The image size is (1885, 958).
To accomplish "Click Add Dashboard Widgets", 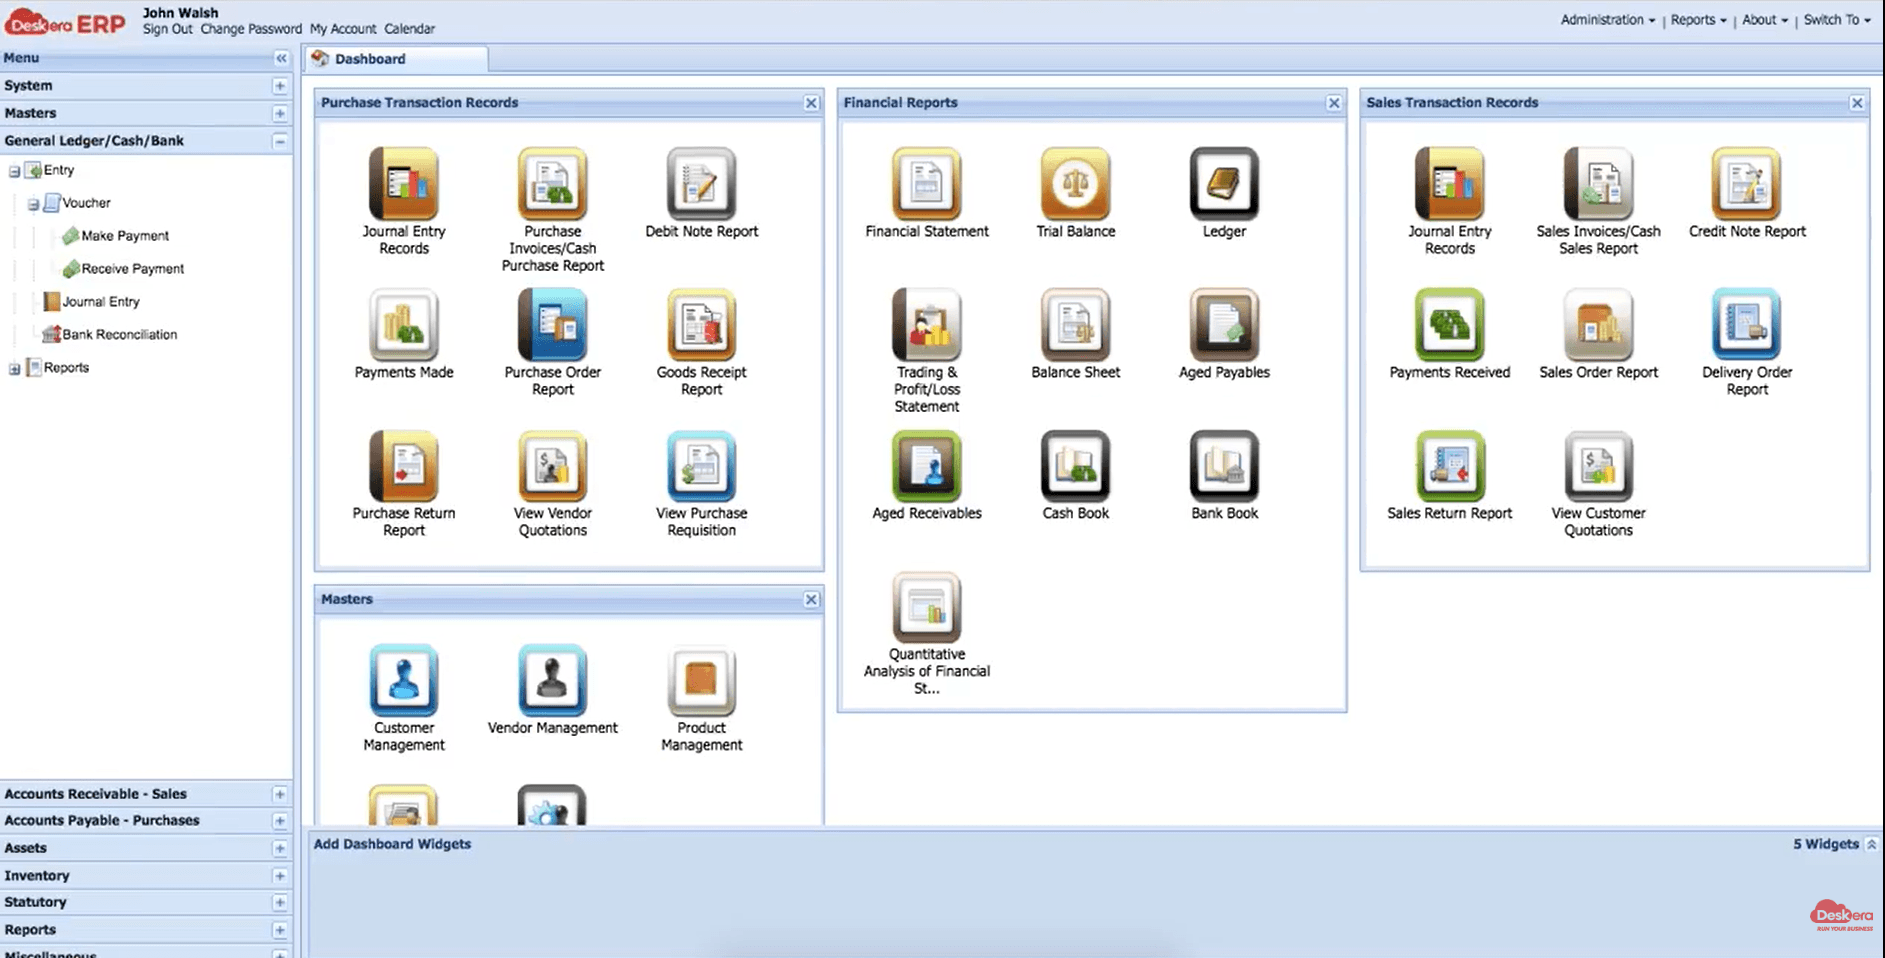I will click(392, 844).
